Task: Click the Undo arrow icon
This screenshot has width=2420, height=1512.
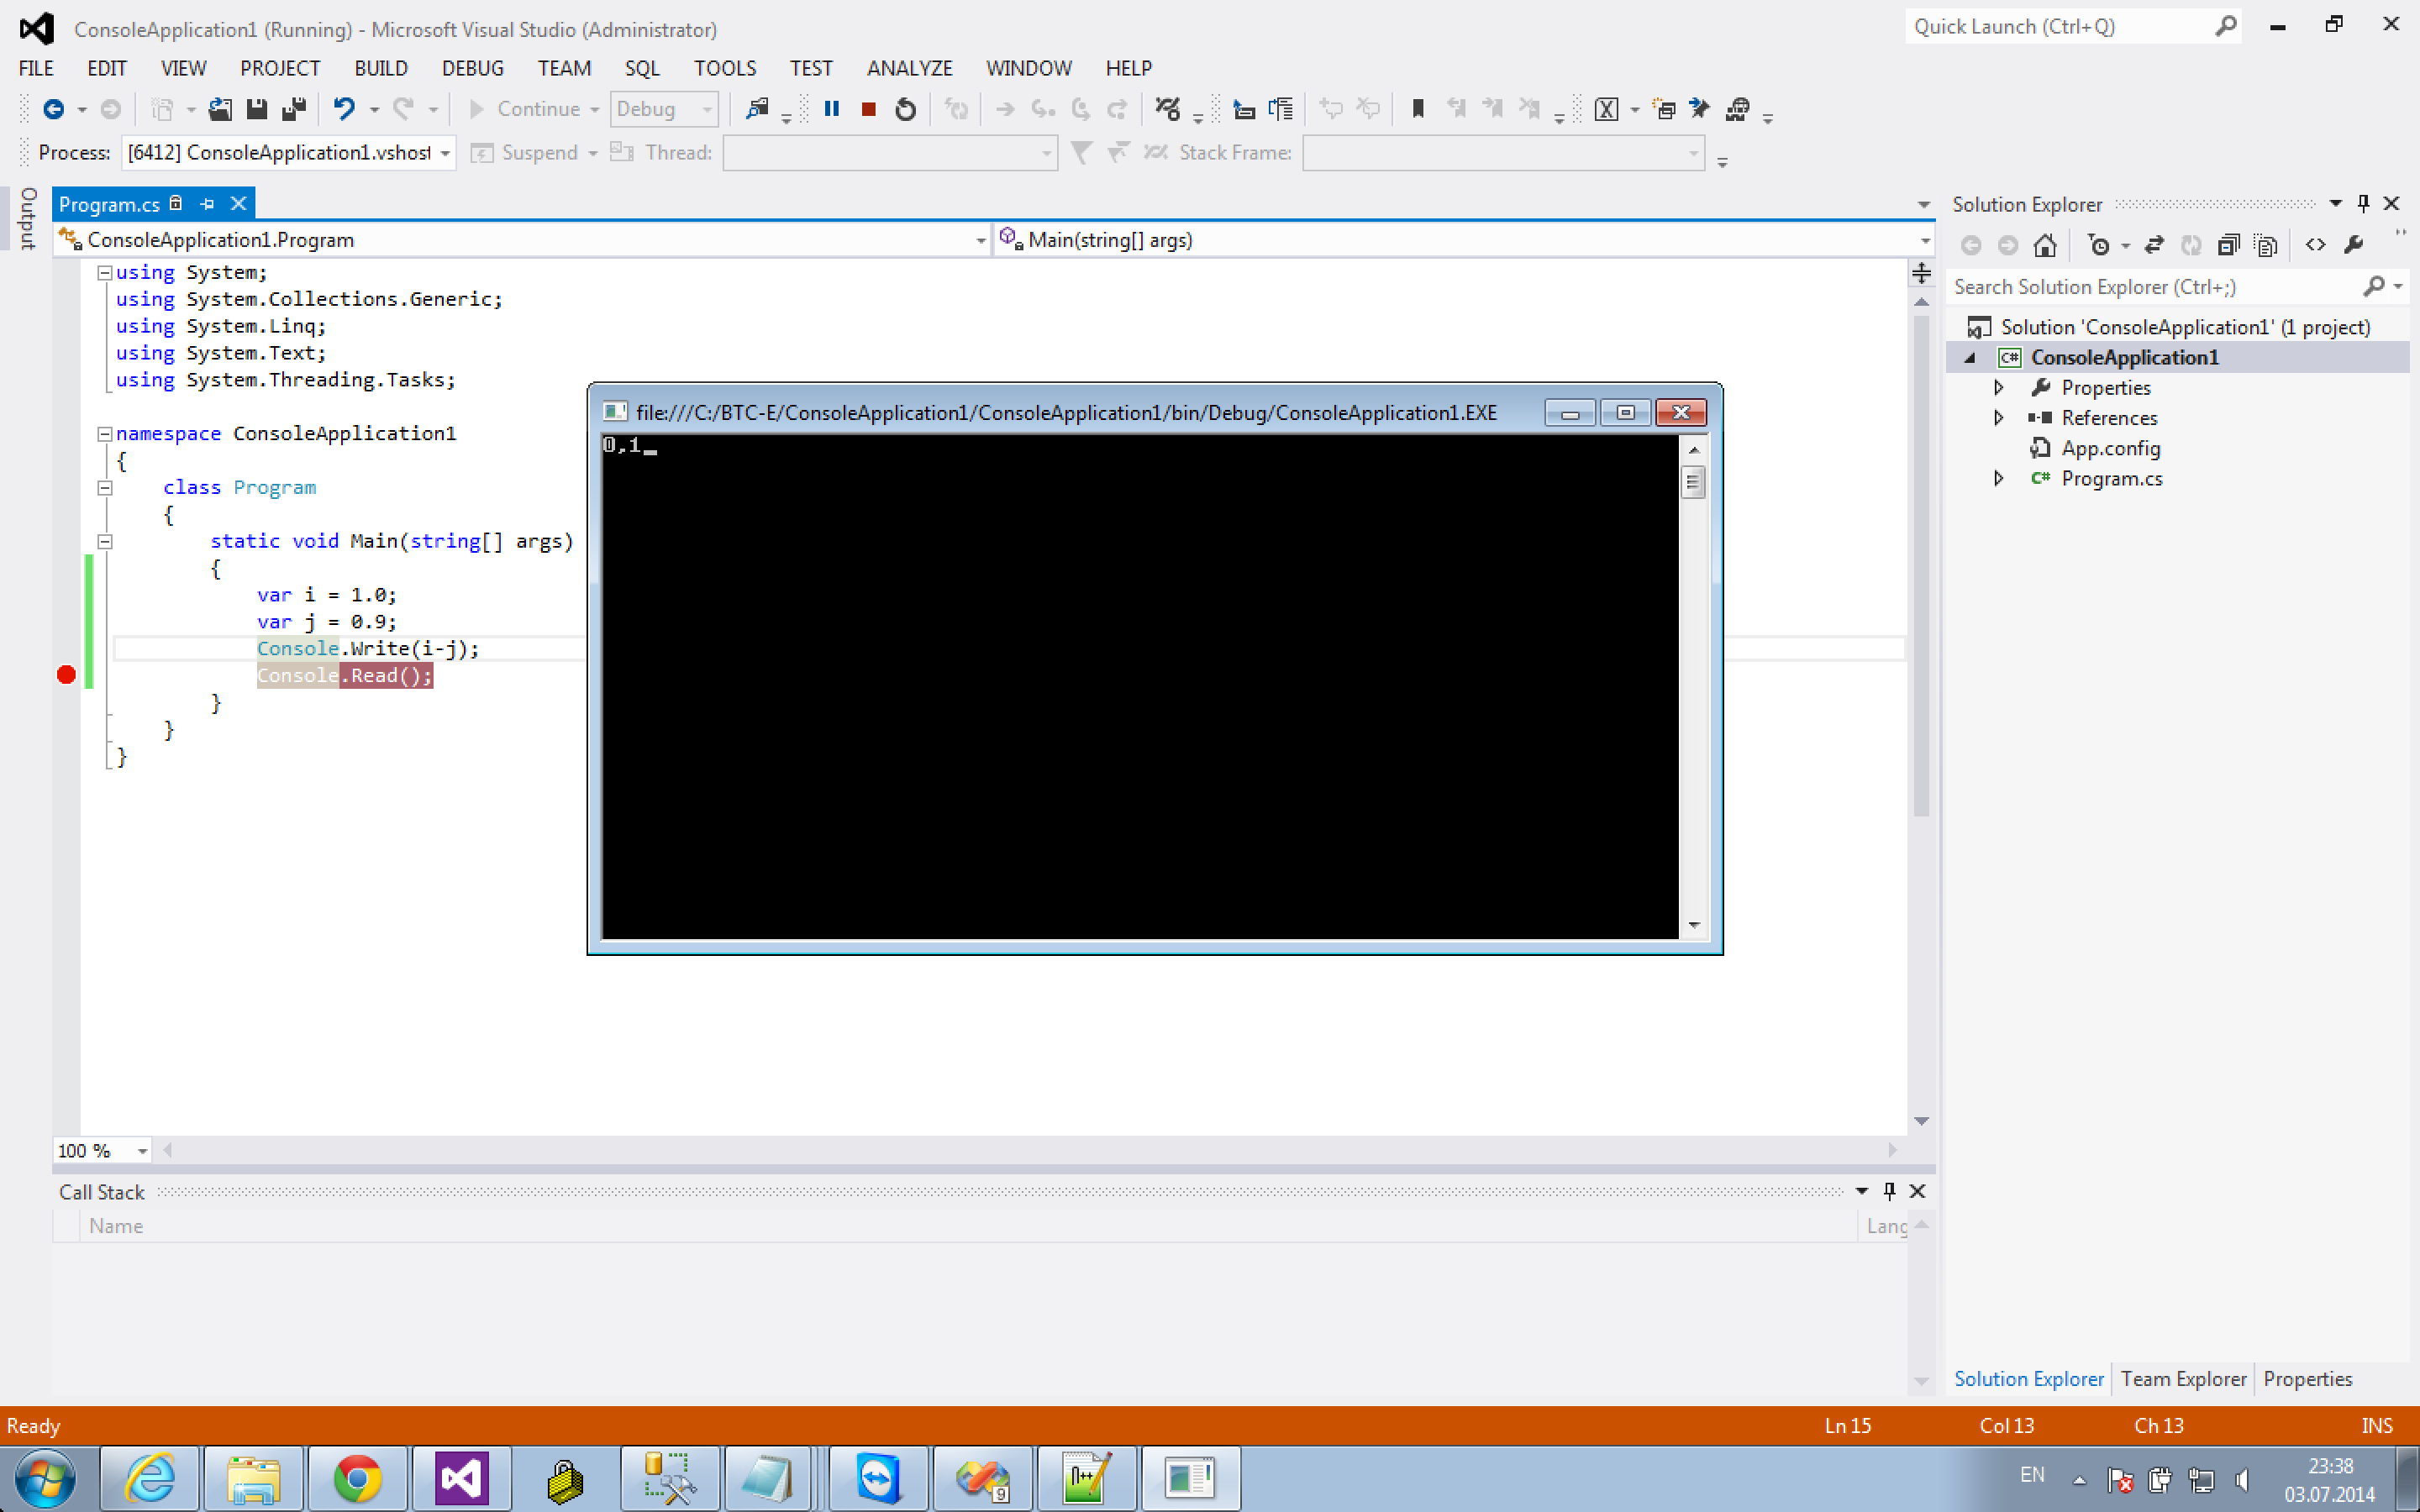Action: [x=344, y=109]
